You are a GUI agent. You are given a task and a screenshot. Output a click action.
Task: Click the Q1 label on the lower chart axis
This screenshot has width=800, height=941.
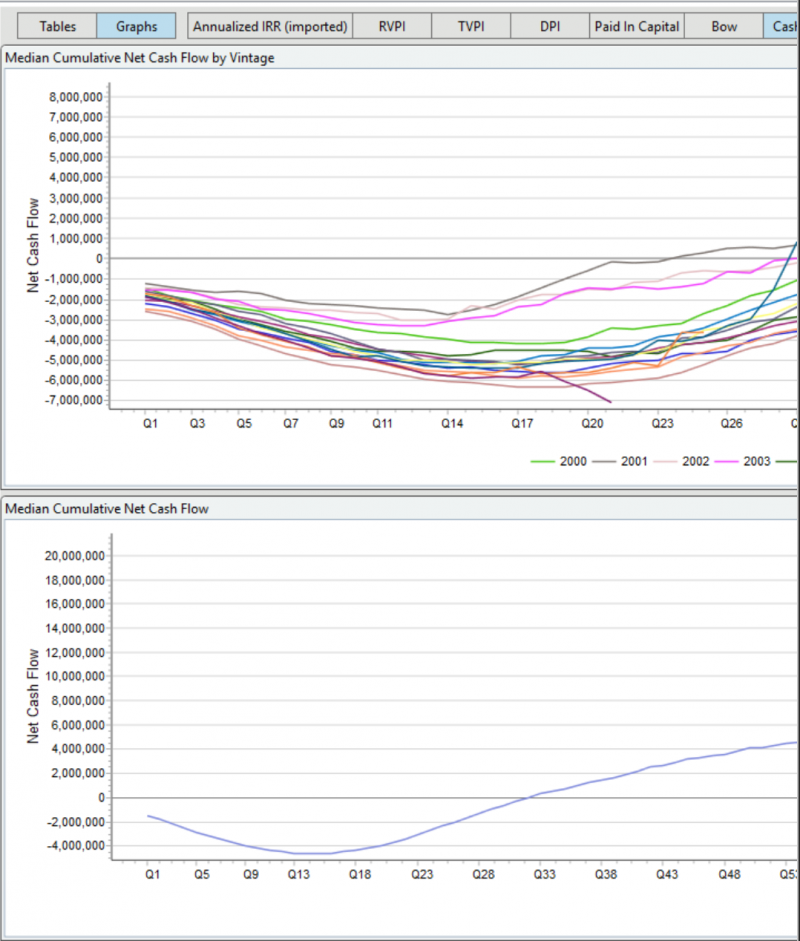point(150,874)
